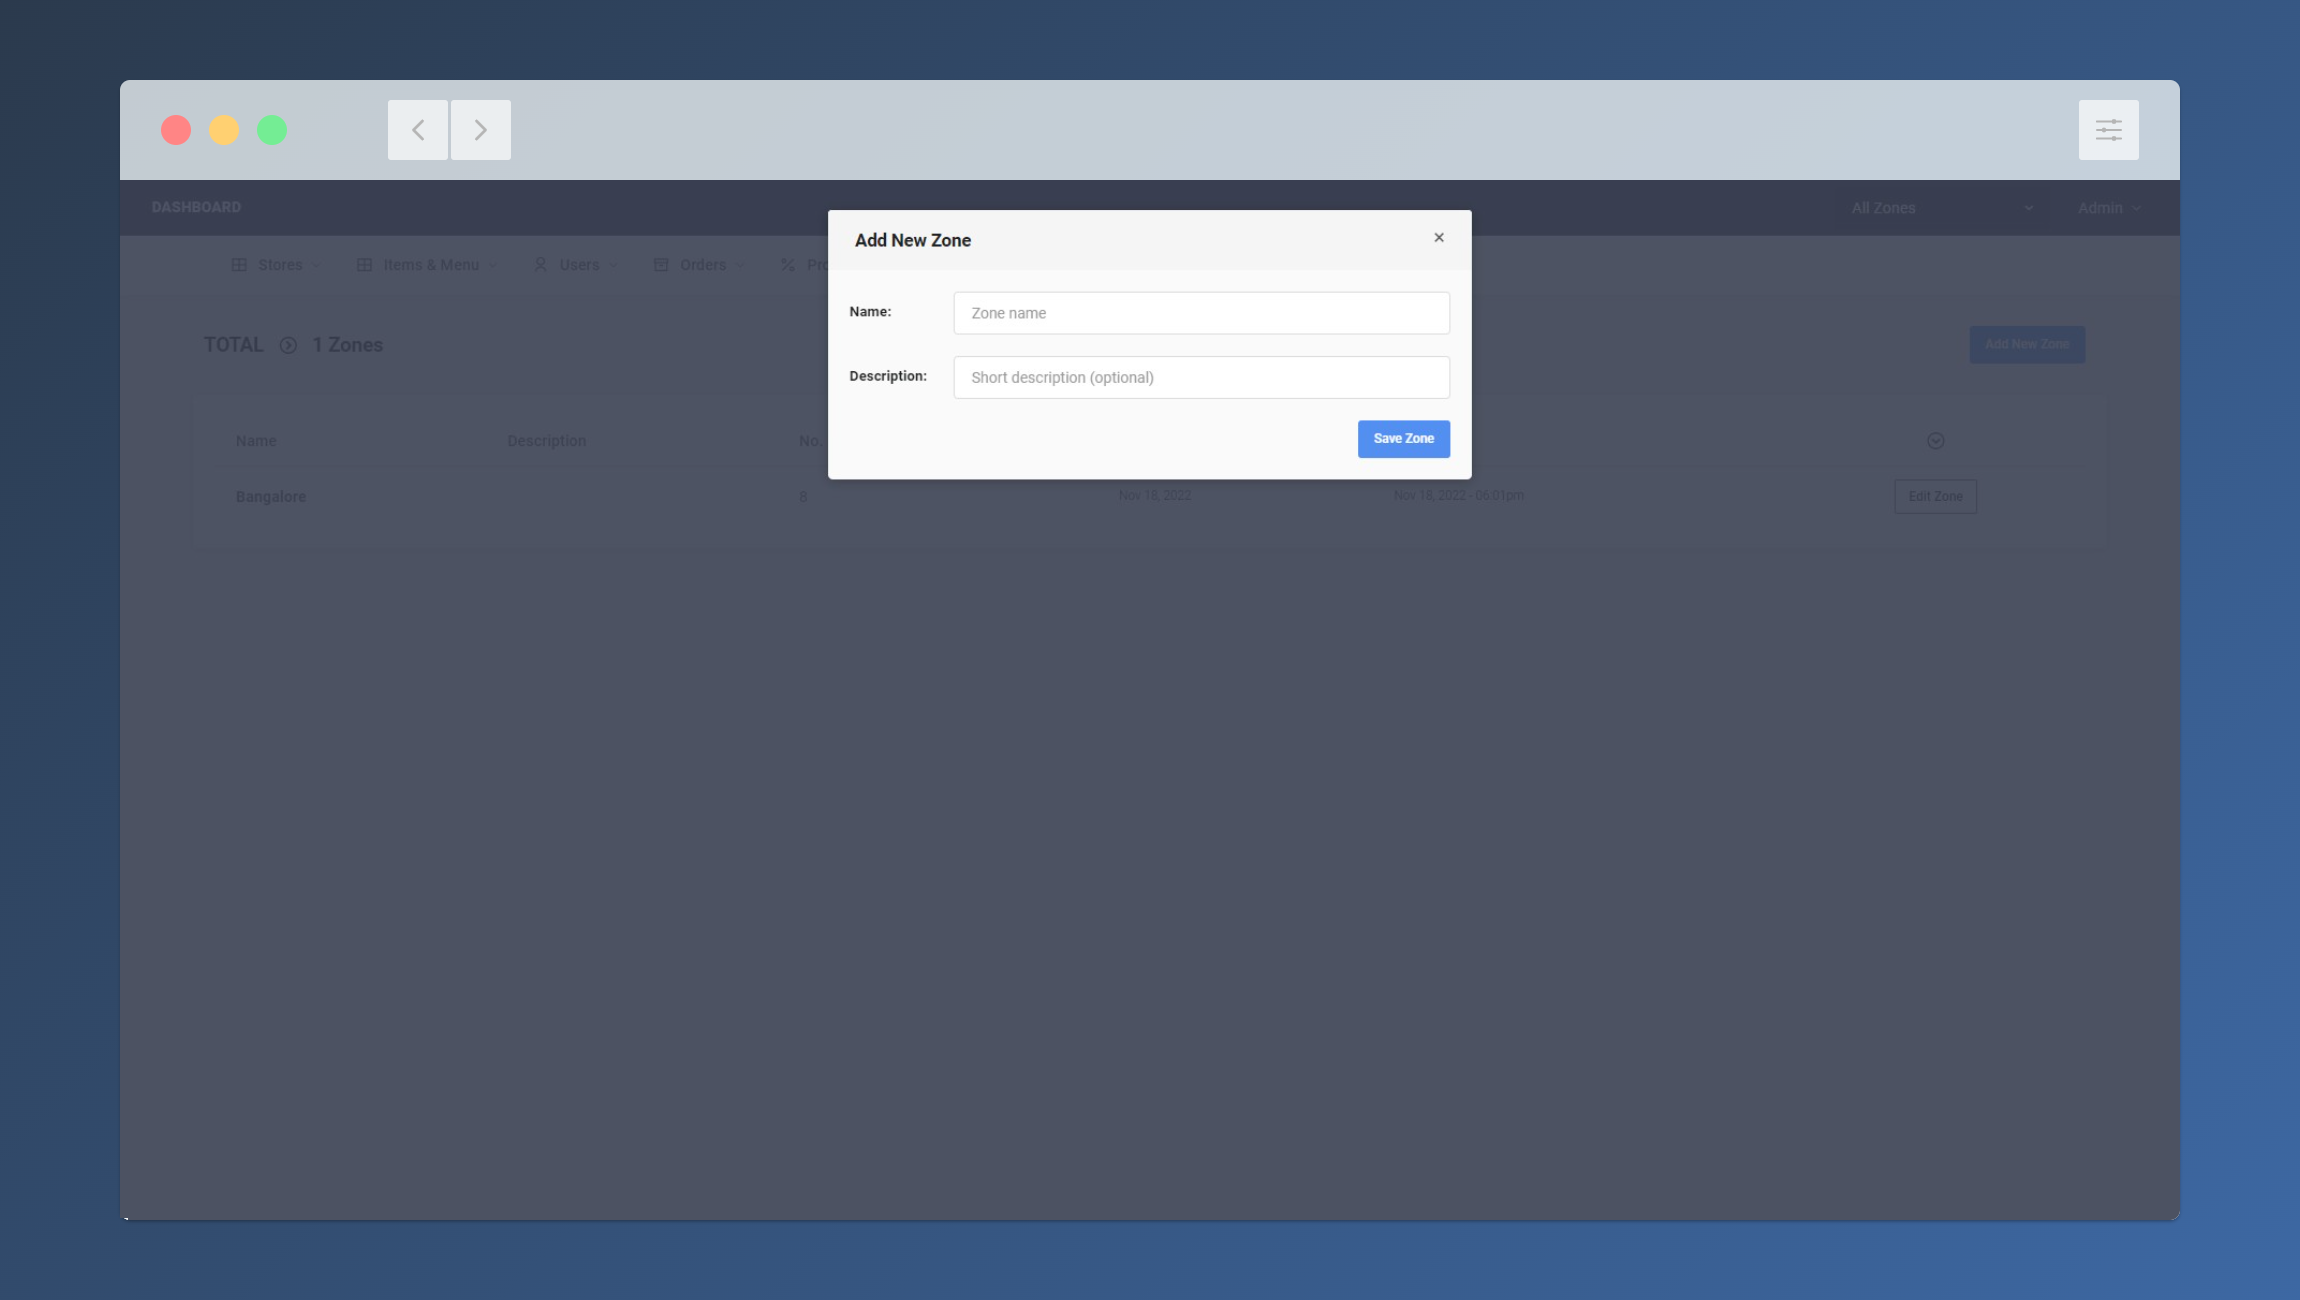Click the Orders box icon
Viewport: 2300px width, 1300px height.
pos(661,265)
